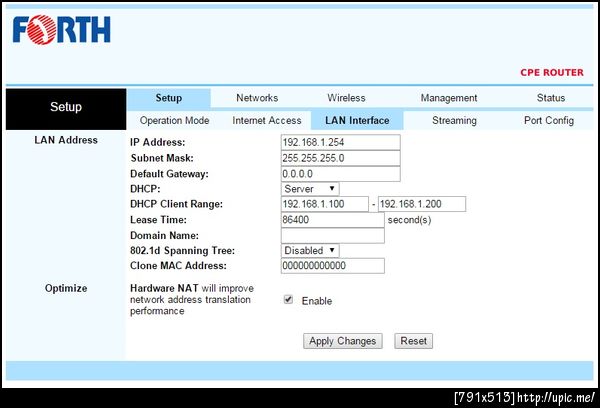Click the Apply Changes button
The width and height of the screenshot is (600, 408).
(x=343, y=341)
